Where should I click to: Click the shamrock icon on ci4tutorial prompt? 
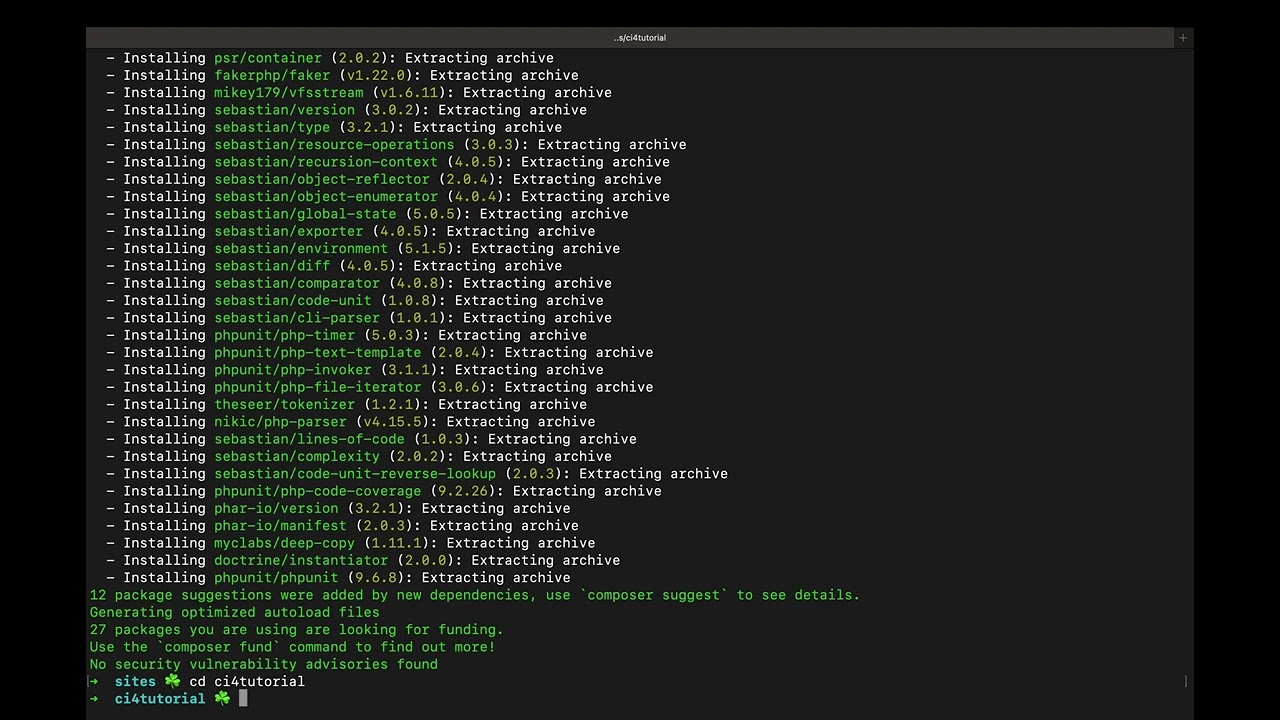coord(222,698)
